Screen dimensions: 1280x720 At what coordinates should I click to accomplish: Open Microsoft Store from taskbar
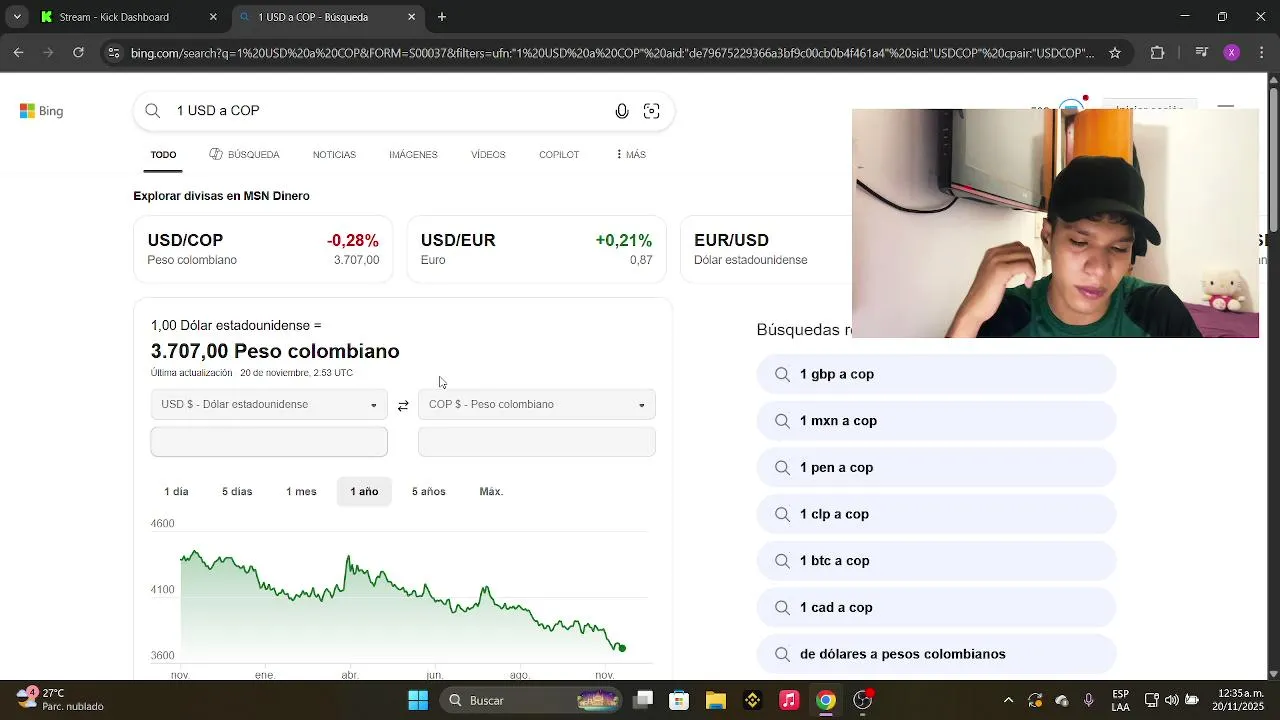coord(679,700)
